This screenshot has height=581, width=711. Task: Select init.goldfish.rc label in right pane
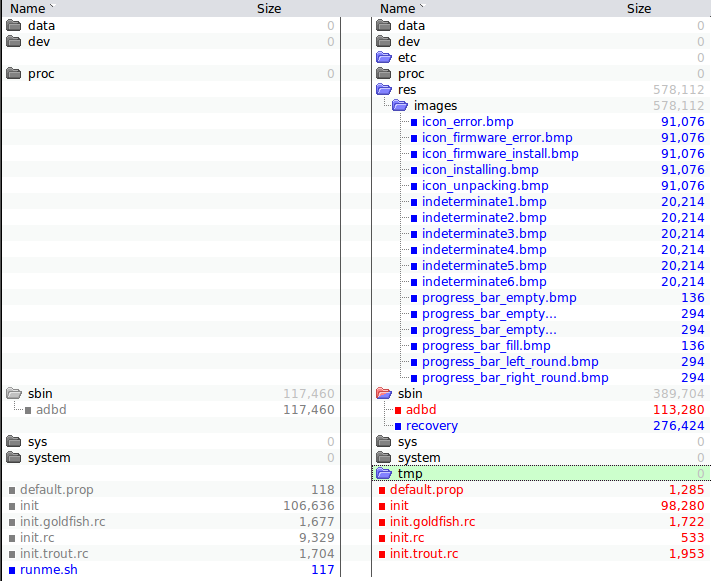tap(432, 522)
